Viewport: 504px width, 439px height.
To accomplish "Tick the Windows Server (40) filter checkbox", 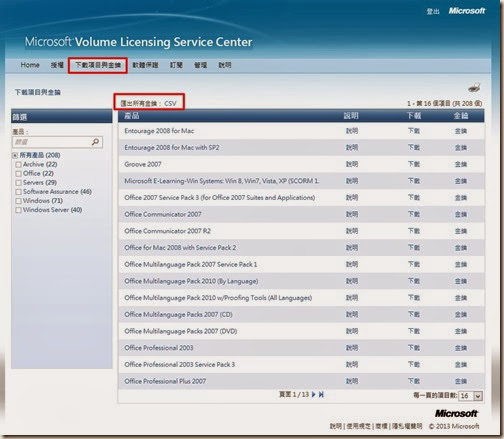I will coord(19,210).
